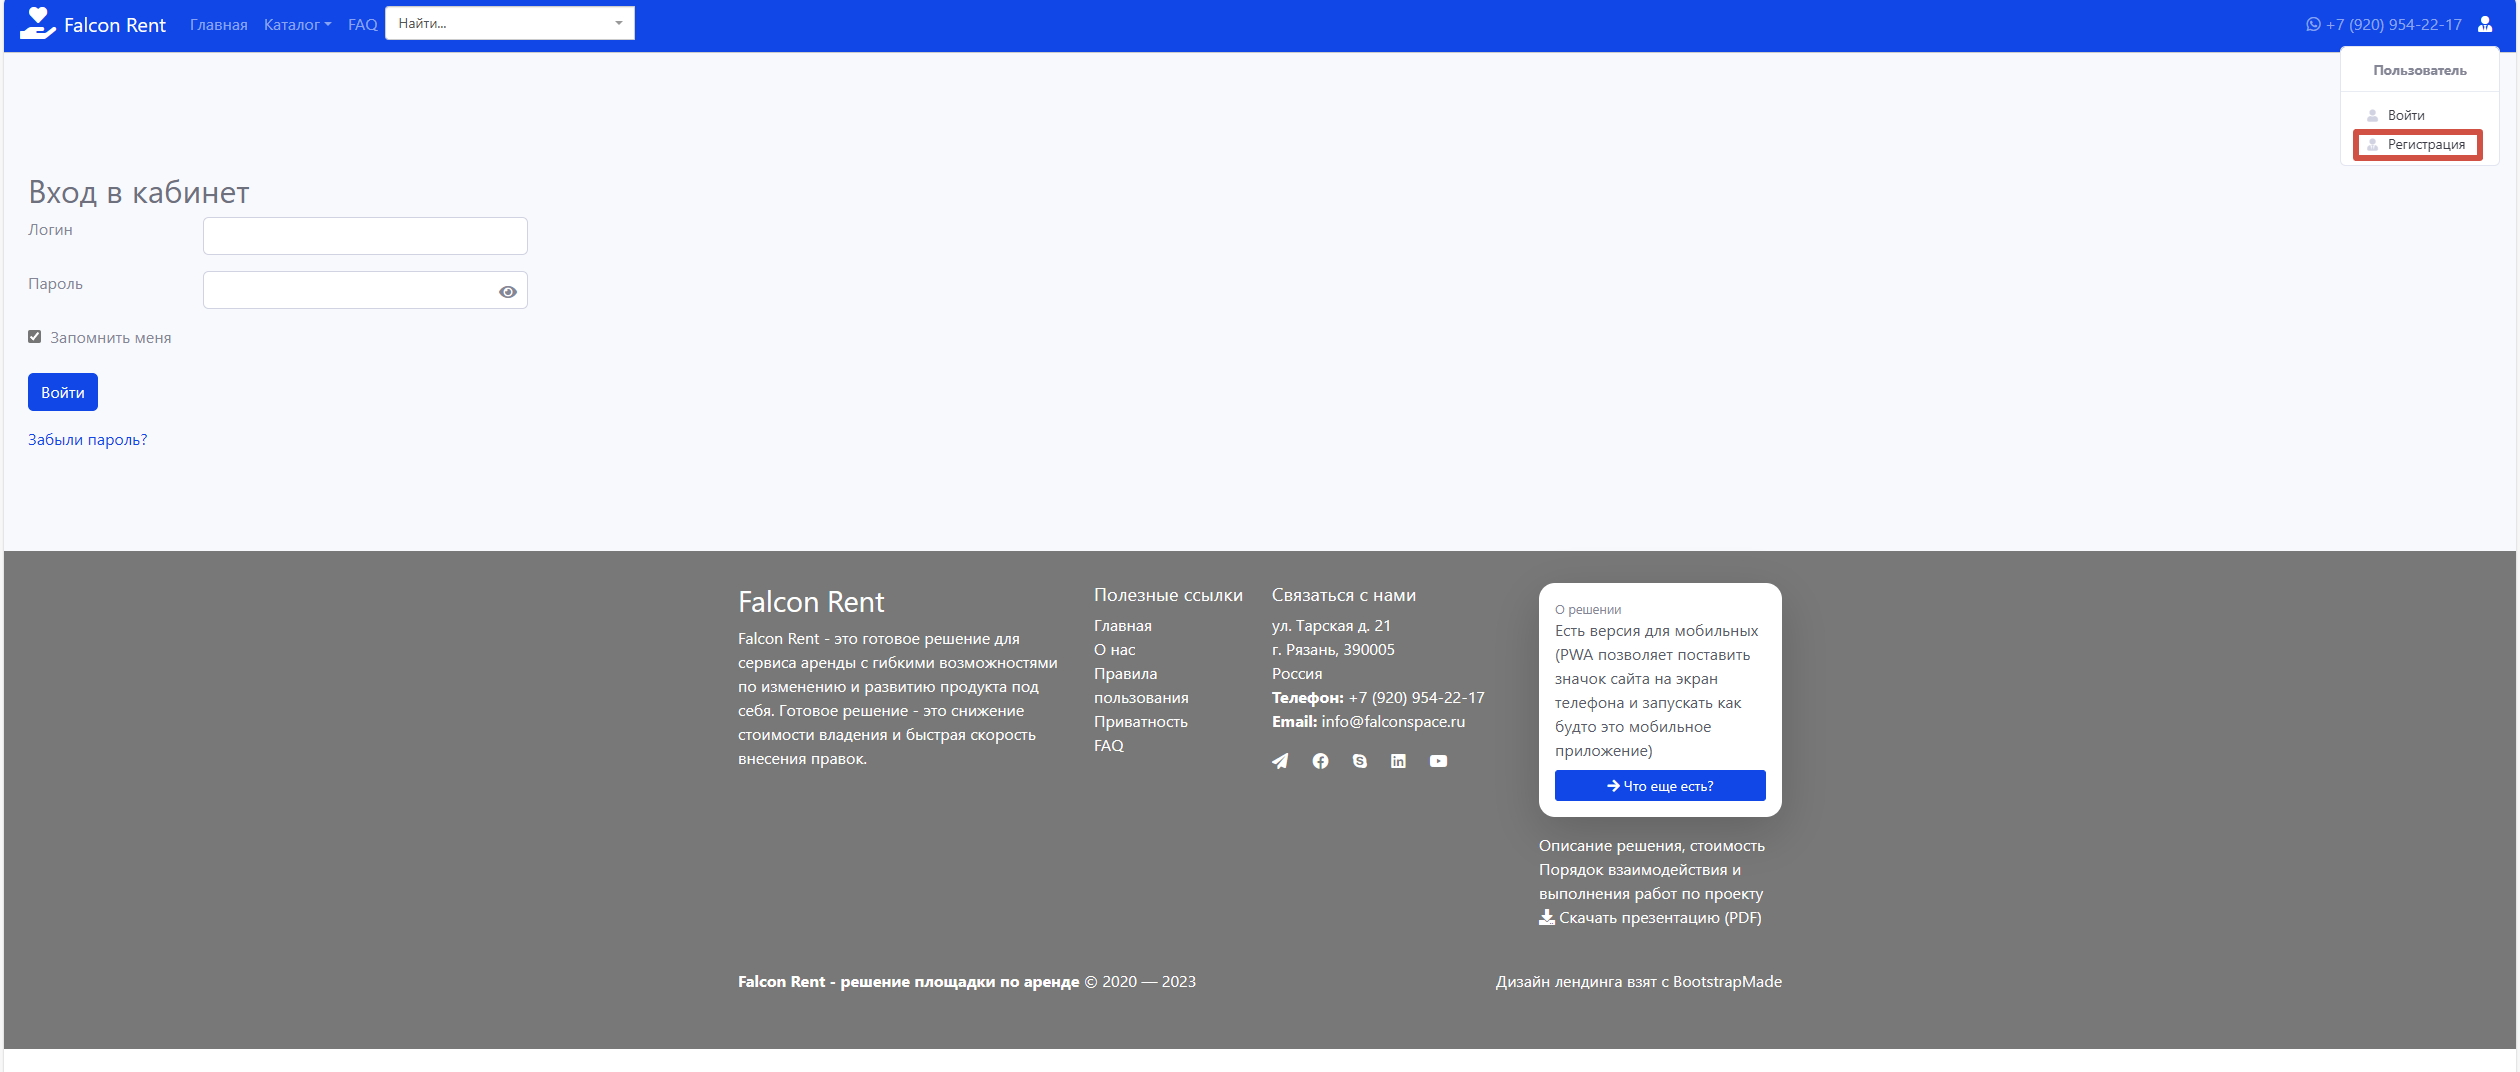Click the 'Что еще есть?' button
This screenshot has height=1072, width=2520.
(1659, 786)
